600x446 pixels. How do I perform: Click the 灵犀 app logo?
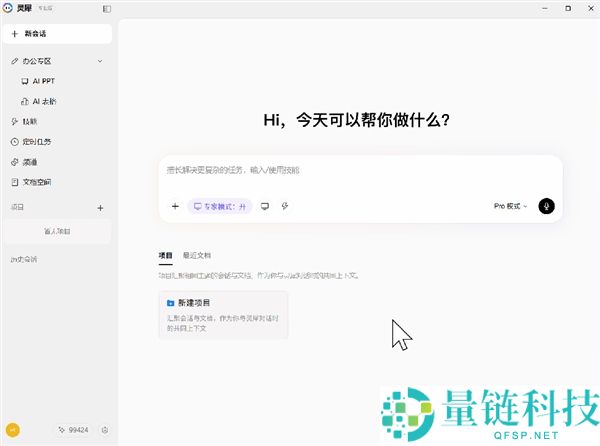(x=8, y=8)
